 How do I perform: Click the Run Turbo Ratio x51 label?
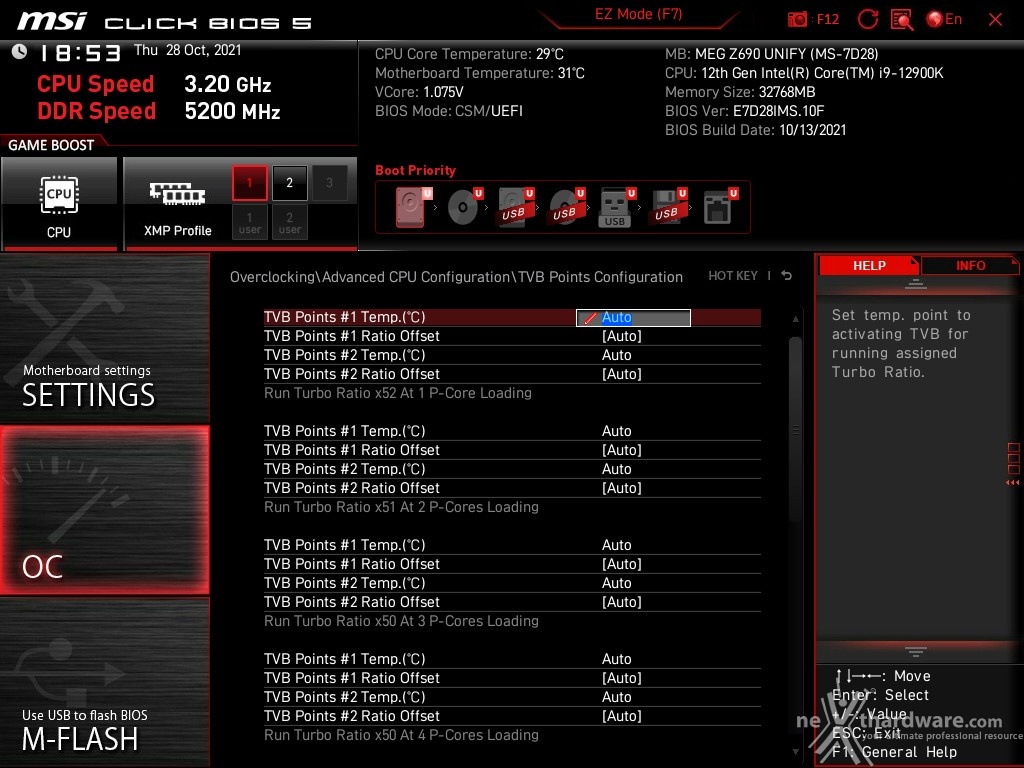401,507
